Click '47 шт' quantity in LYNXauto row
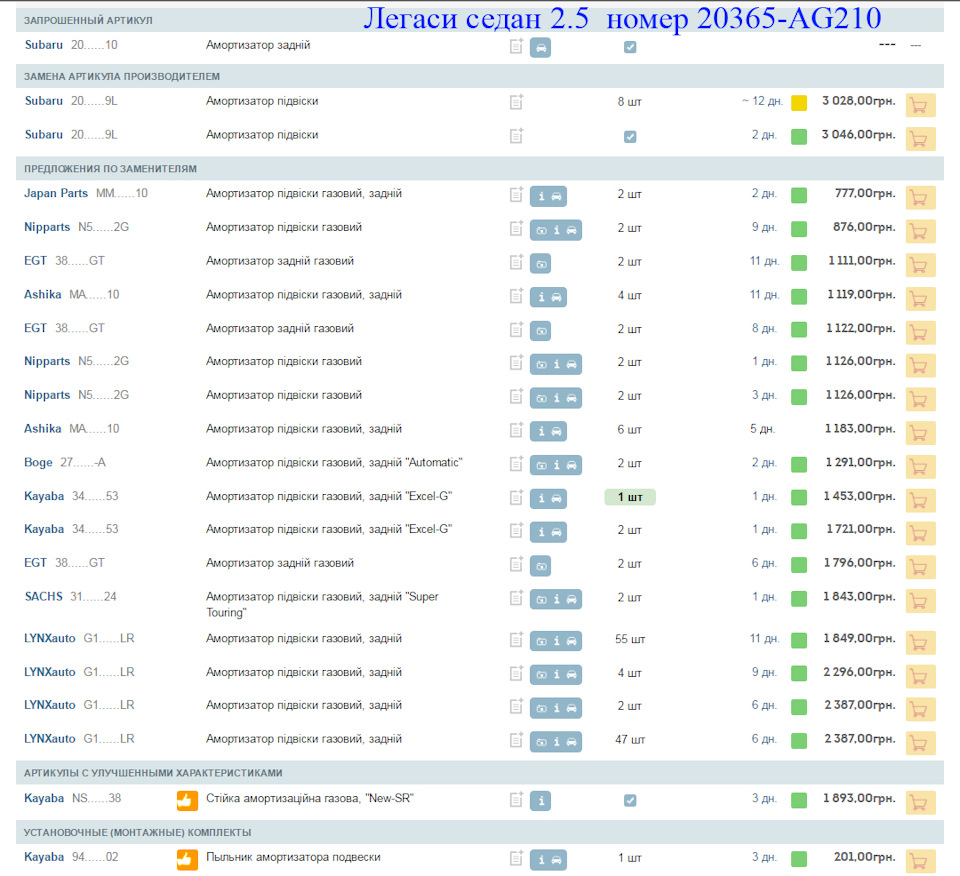960x876 pixels. click(630, 739)
